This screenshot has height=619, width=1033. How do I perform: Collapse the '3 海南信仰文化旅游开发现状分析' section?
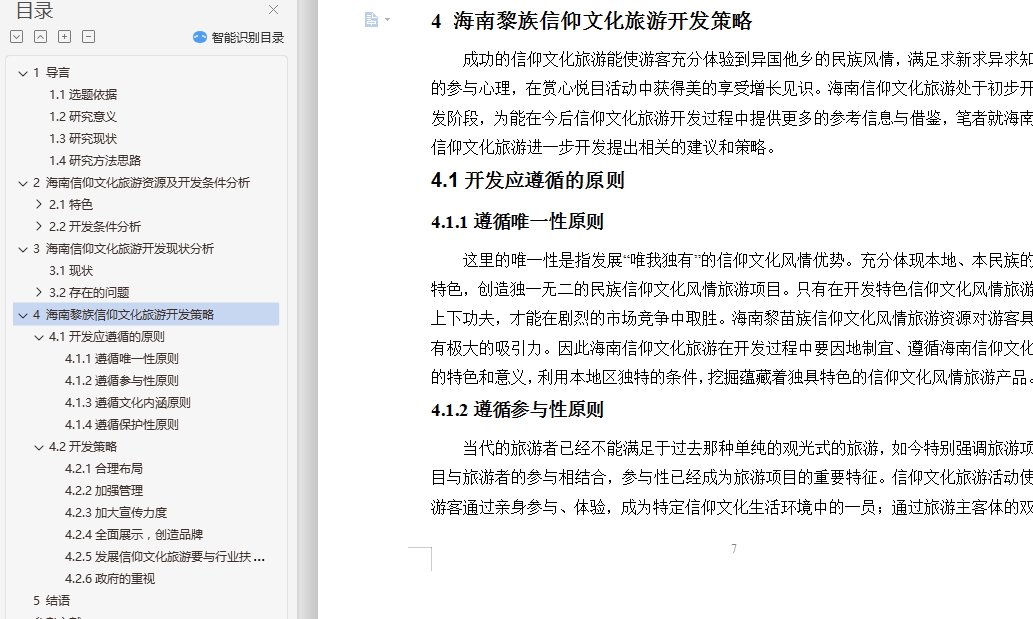tap(23, 249)
